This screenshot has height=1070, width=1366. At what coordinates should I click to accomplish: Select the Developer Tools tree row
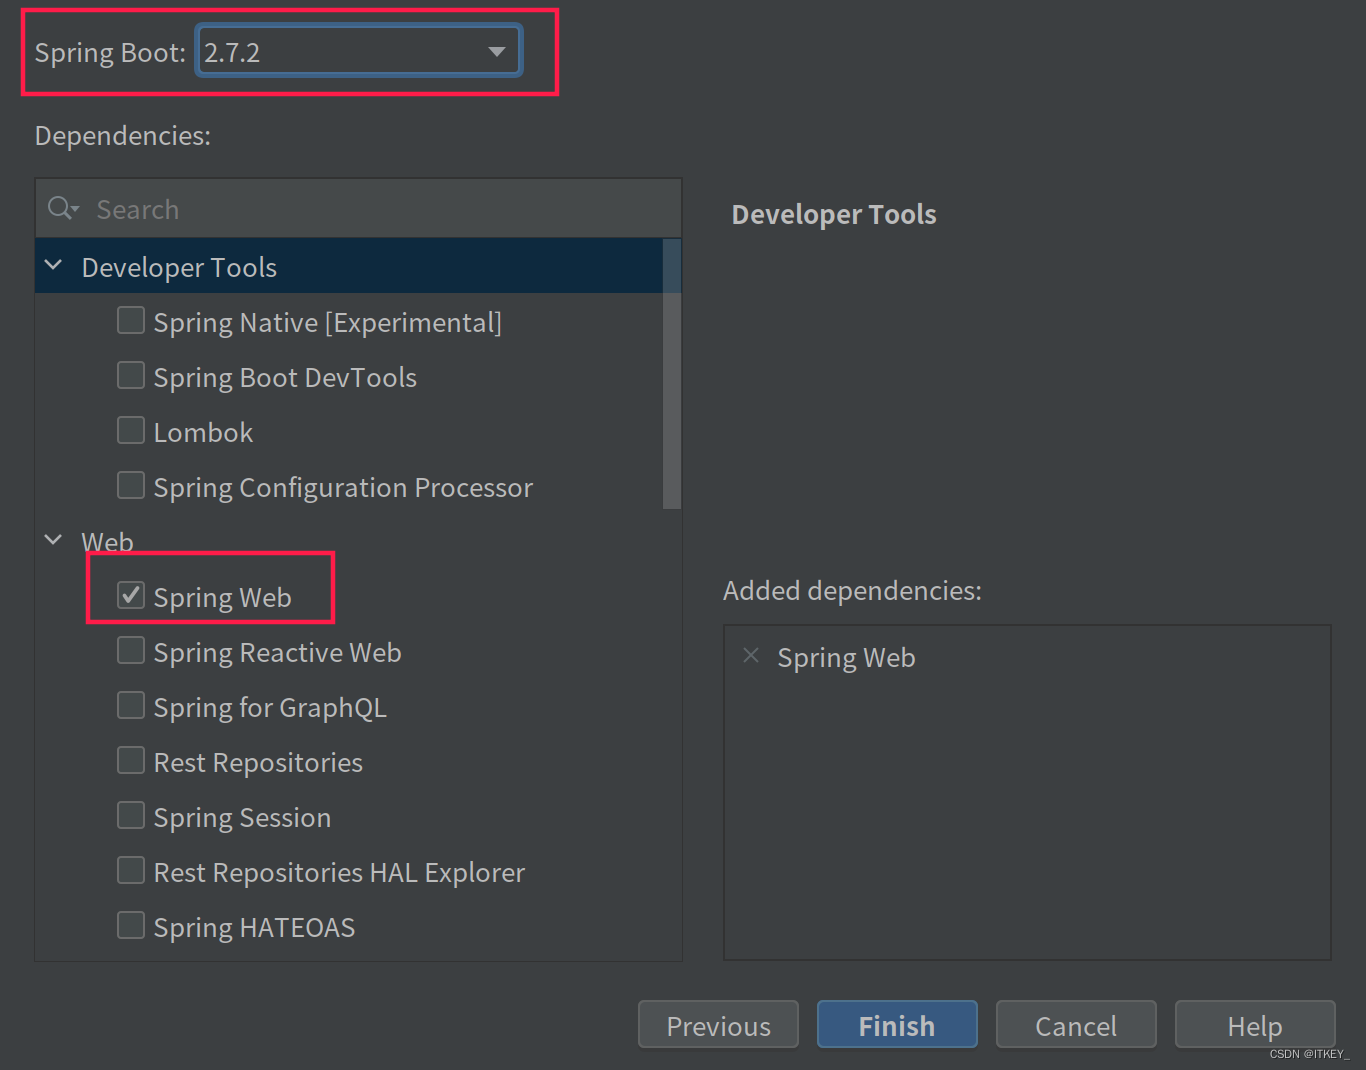pyautogui.click(x=349, y=266)
